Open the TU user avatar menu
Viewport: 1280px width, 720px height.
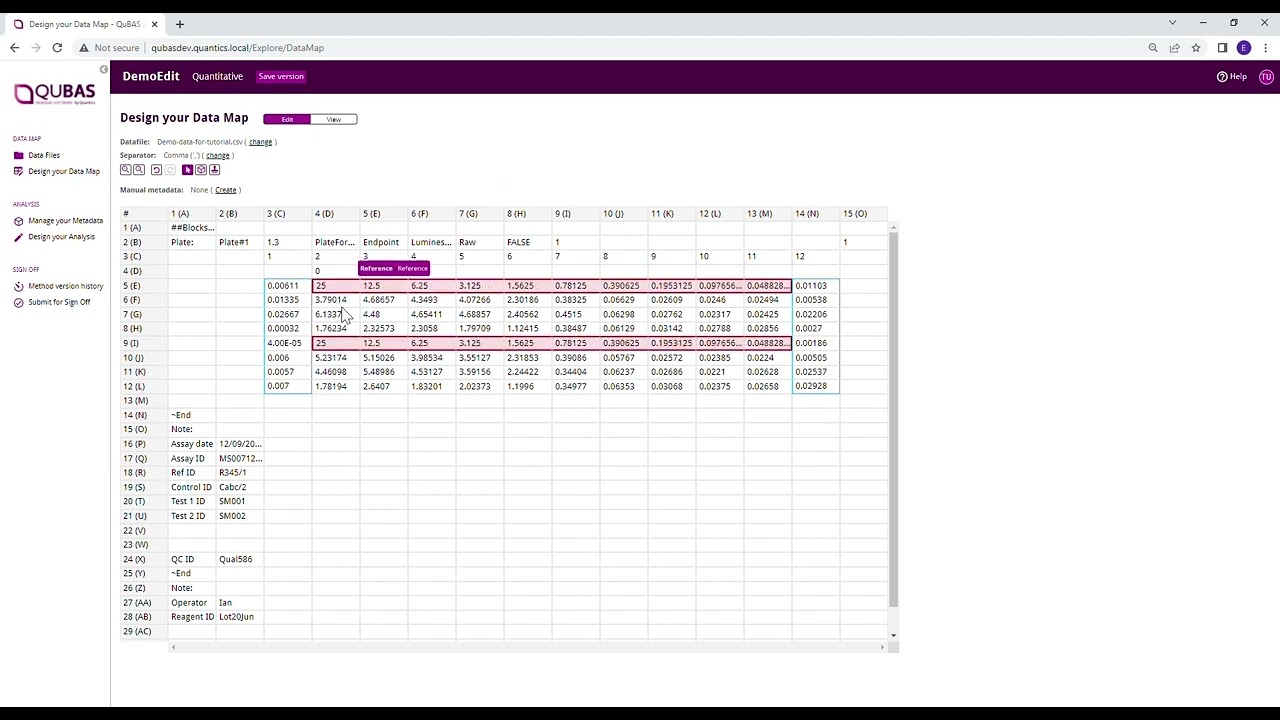[x=1266, y=76]
